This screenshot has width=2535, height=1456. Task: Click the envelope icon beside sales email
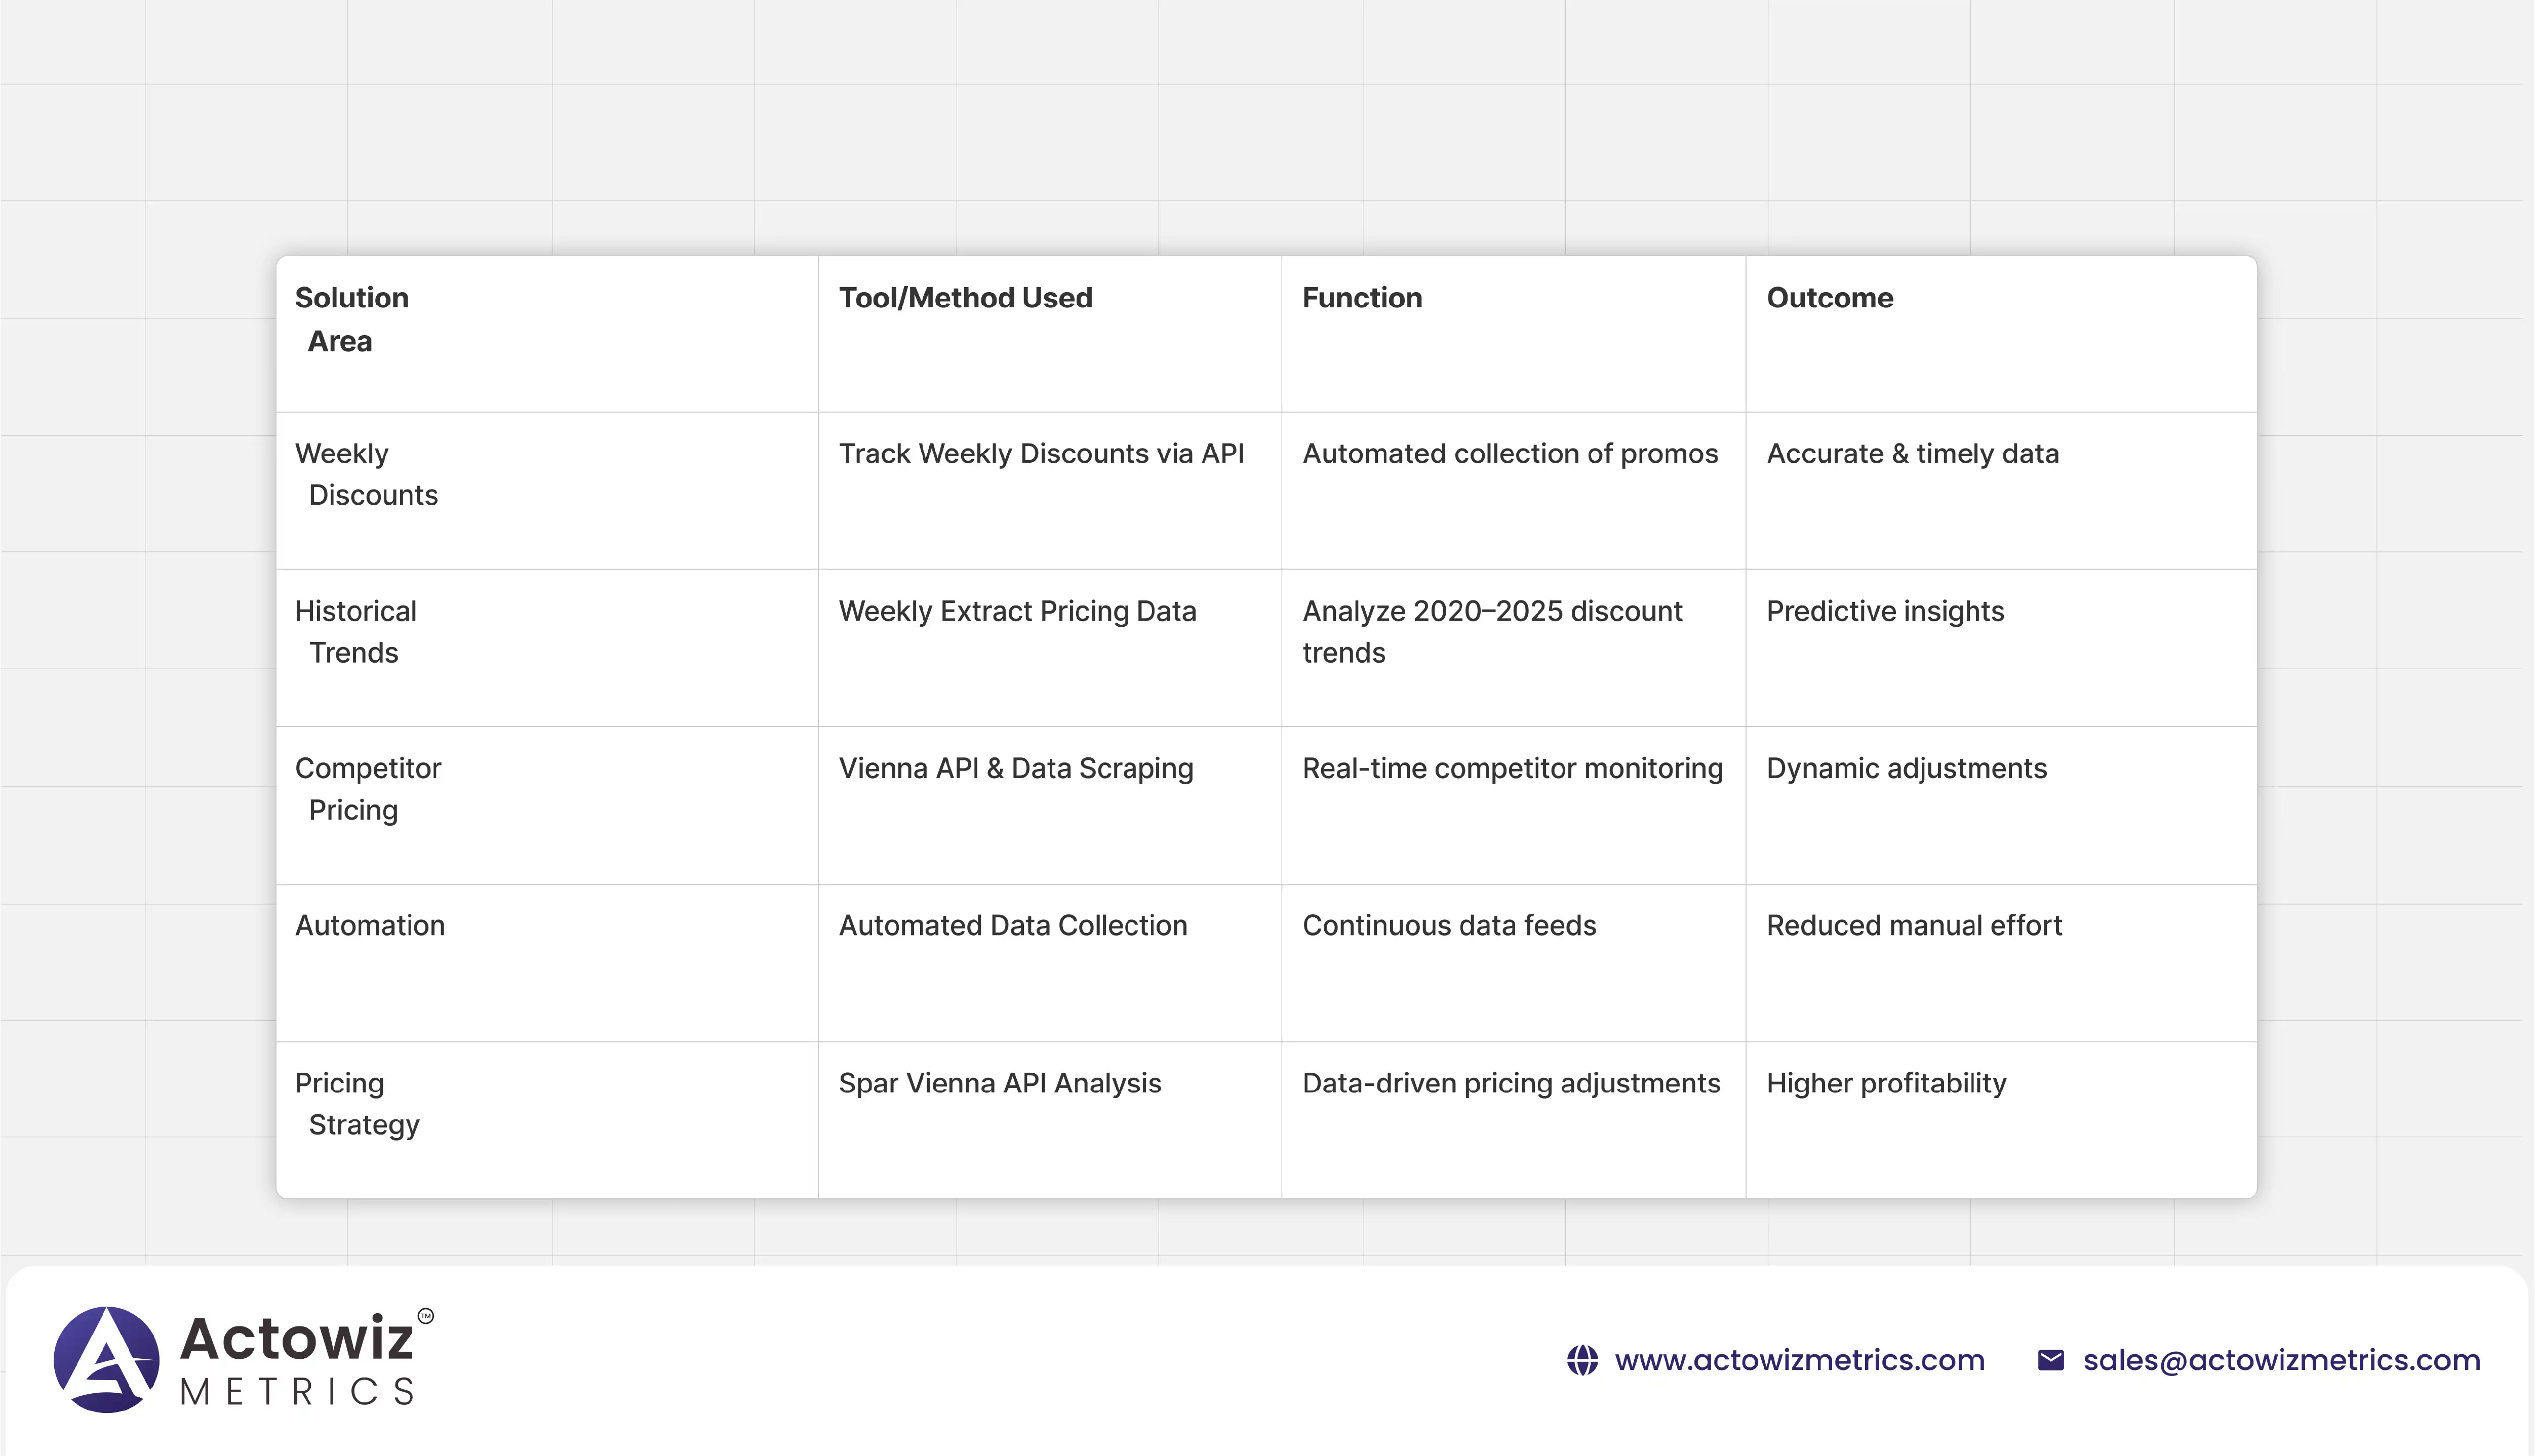coord(2050,1360)
